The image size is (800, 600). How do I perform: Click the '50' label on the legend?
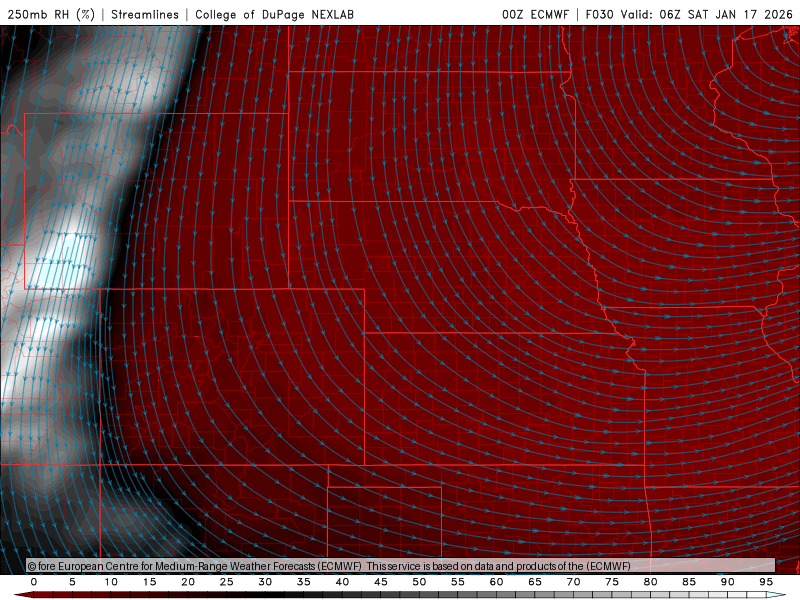pyautogui.click(x=419, y=582)
